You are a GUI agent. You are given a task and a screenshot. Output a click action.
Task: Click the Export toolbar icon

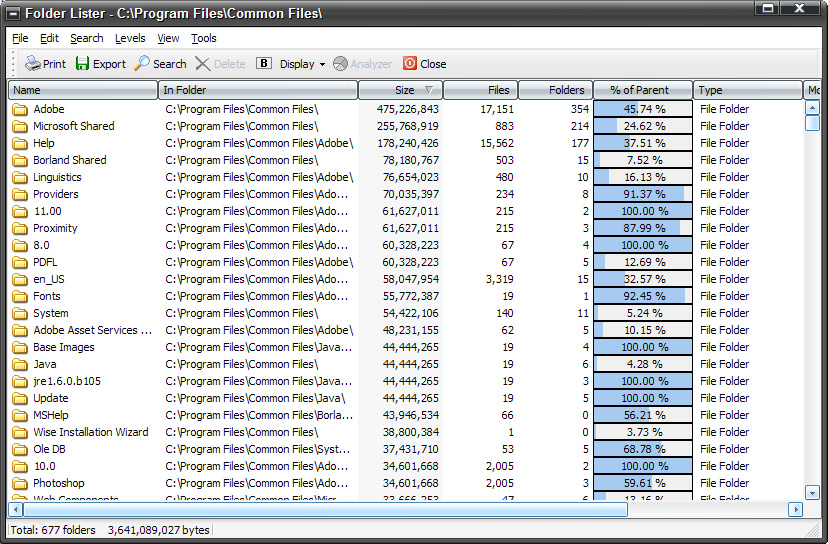point(83,64)
